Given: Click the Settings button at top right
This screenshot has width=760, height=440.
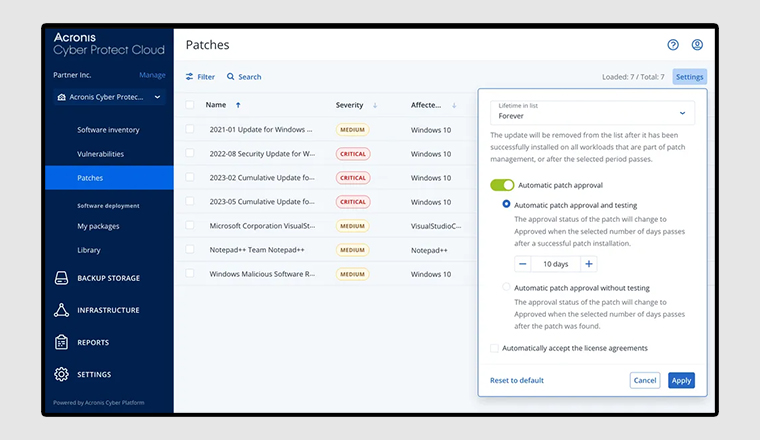Looking at the screenshot, I should click(689, 77).
